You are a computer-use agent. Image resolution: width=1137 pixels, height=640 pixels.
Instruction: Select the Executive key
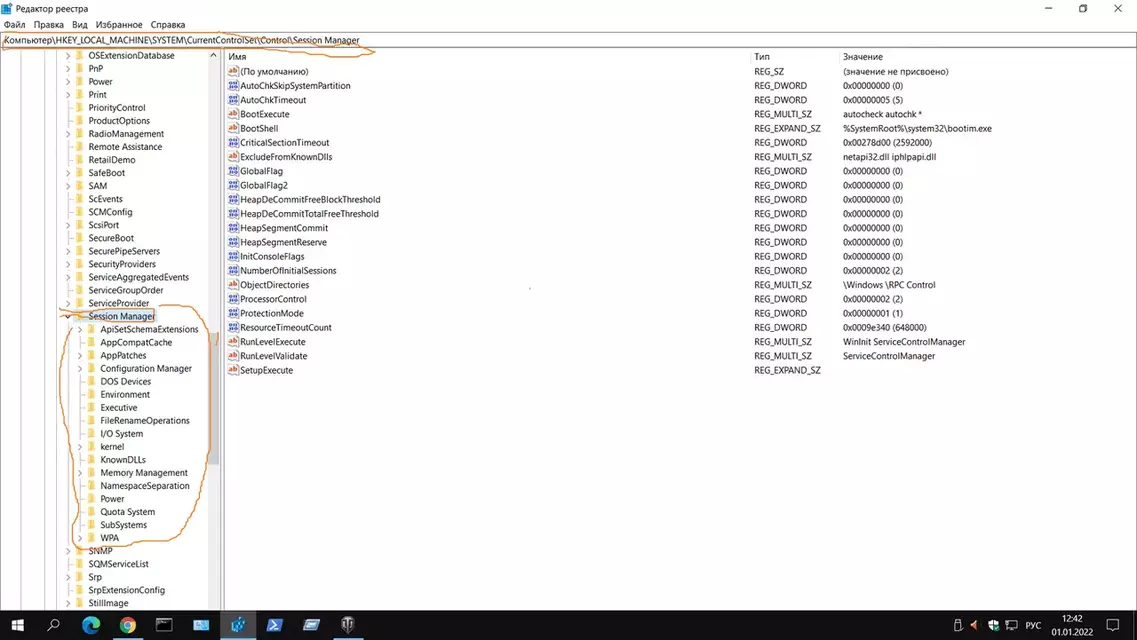[119, 407]
